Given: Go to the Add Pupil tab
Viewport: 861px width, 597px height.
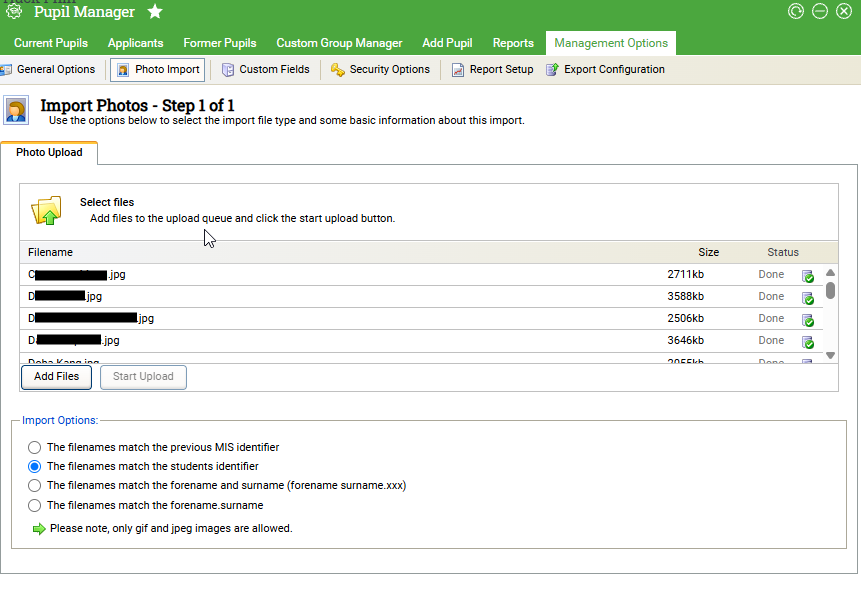Looking at the screenshot, I should [447, 43].
